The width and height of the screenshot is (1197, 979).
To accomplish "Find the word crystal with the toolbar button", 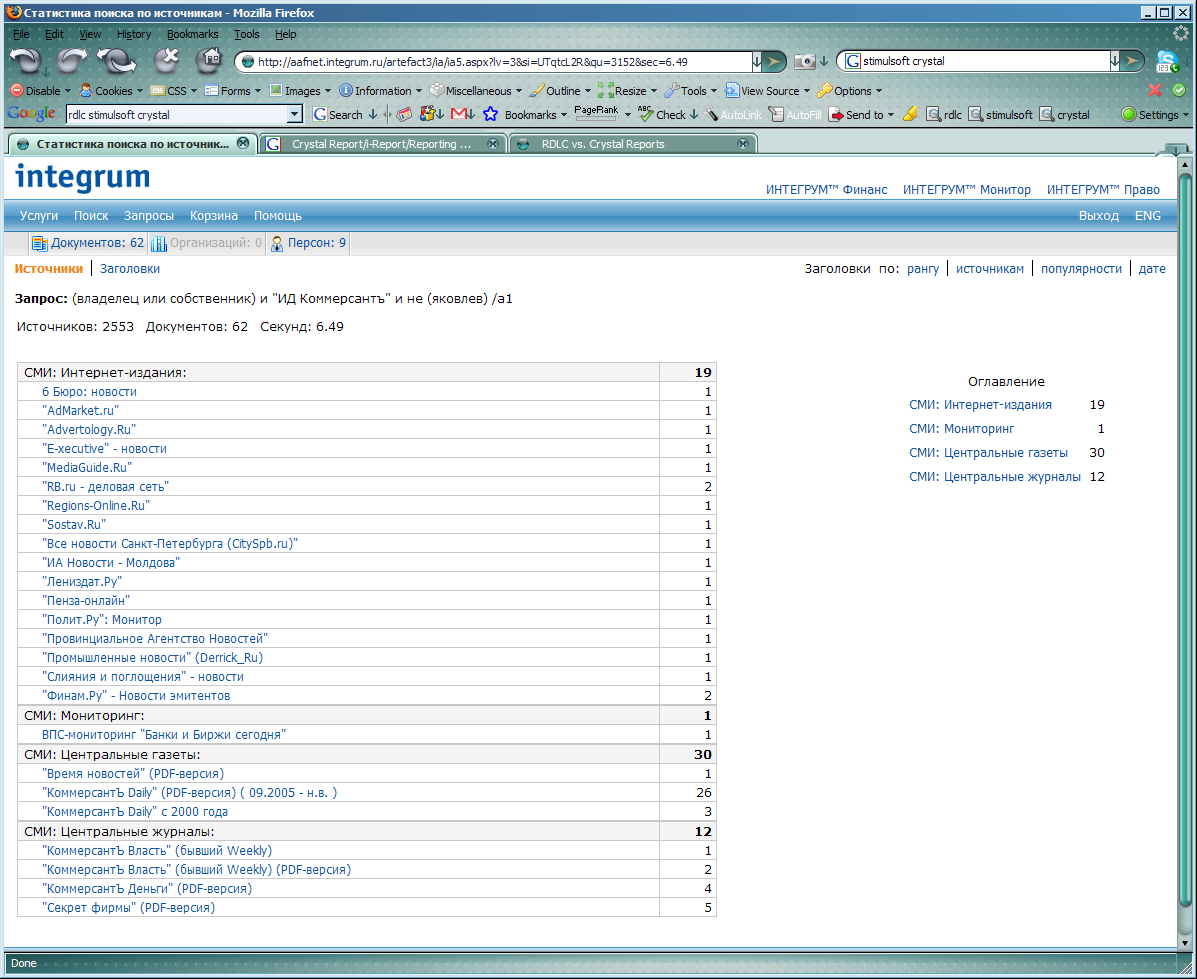I will click(1065, 115).
